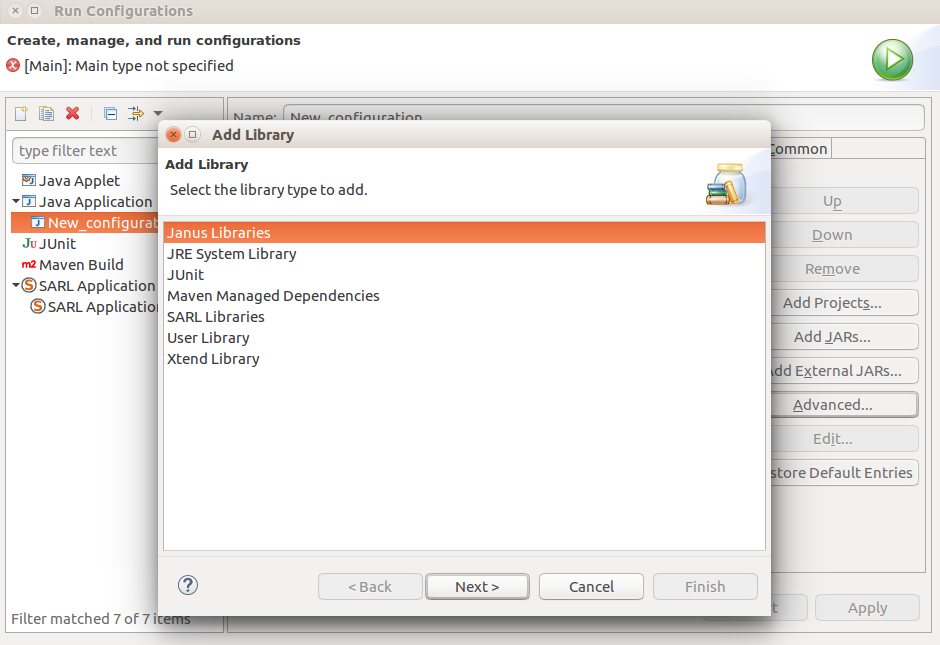Screen dimensions: 940x645
Task: Select SARL Libraries in the list
Action: point(464,317)
